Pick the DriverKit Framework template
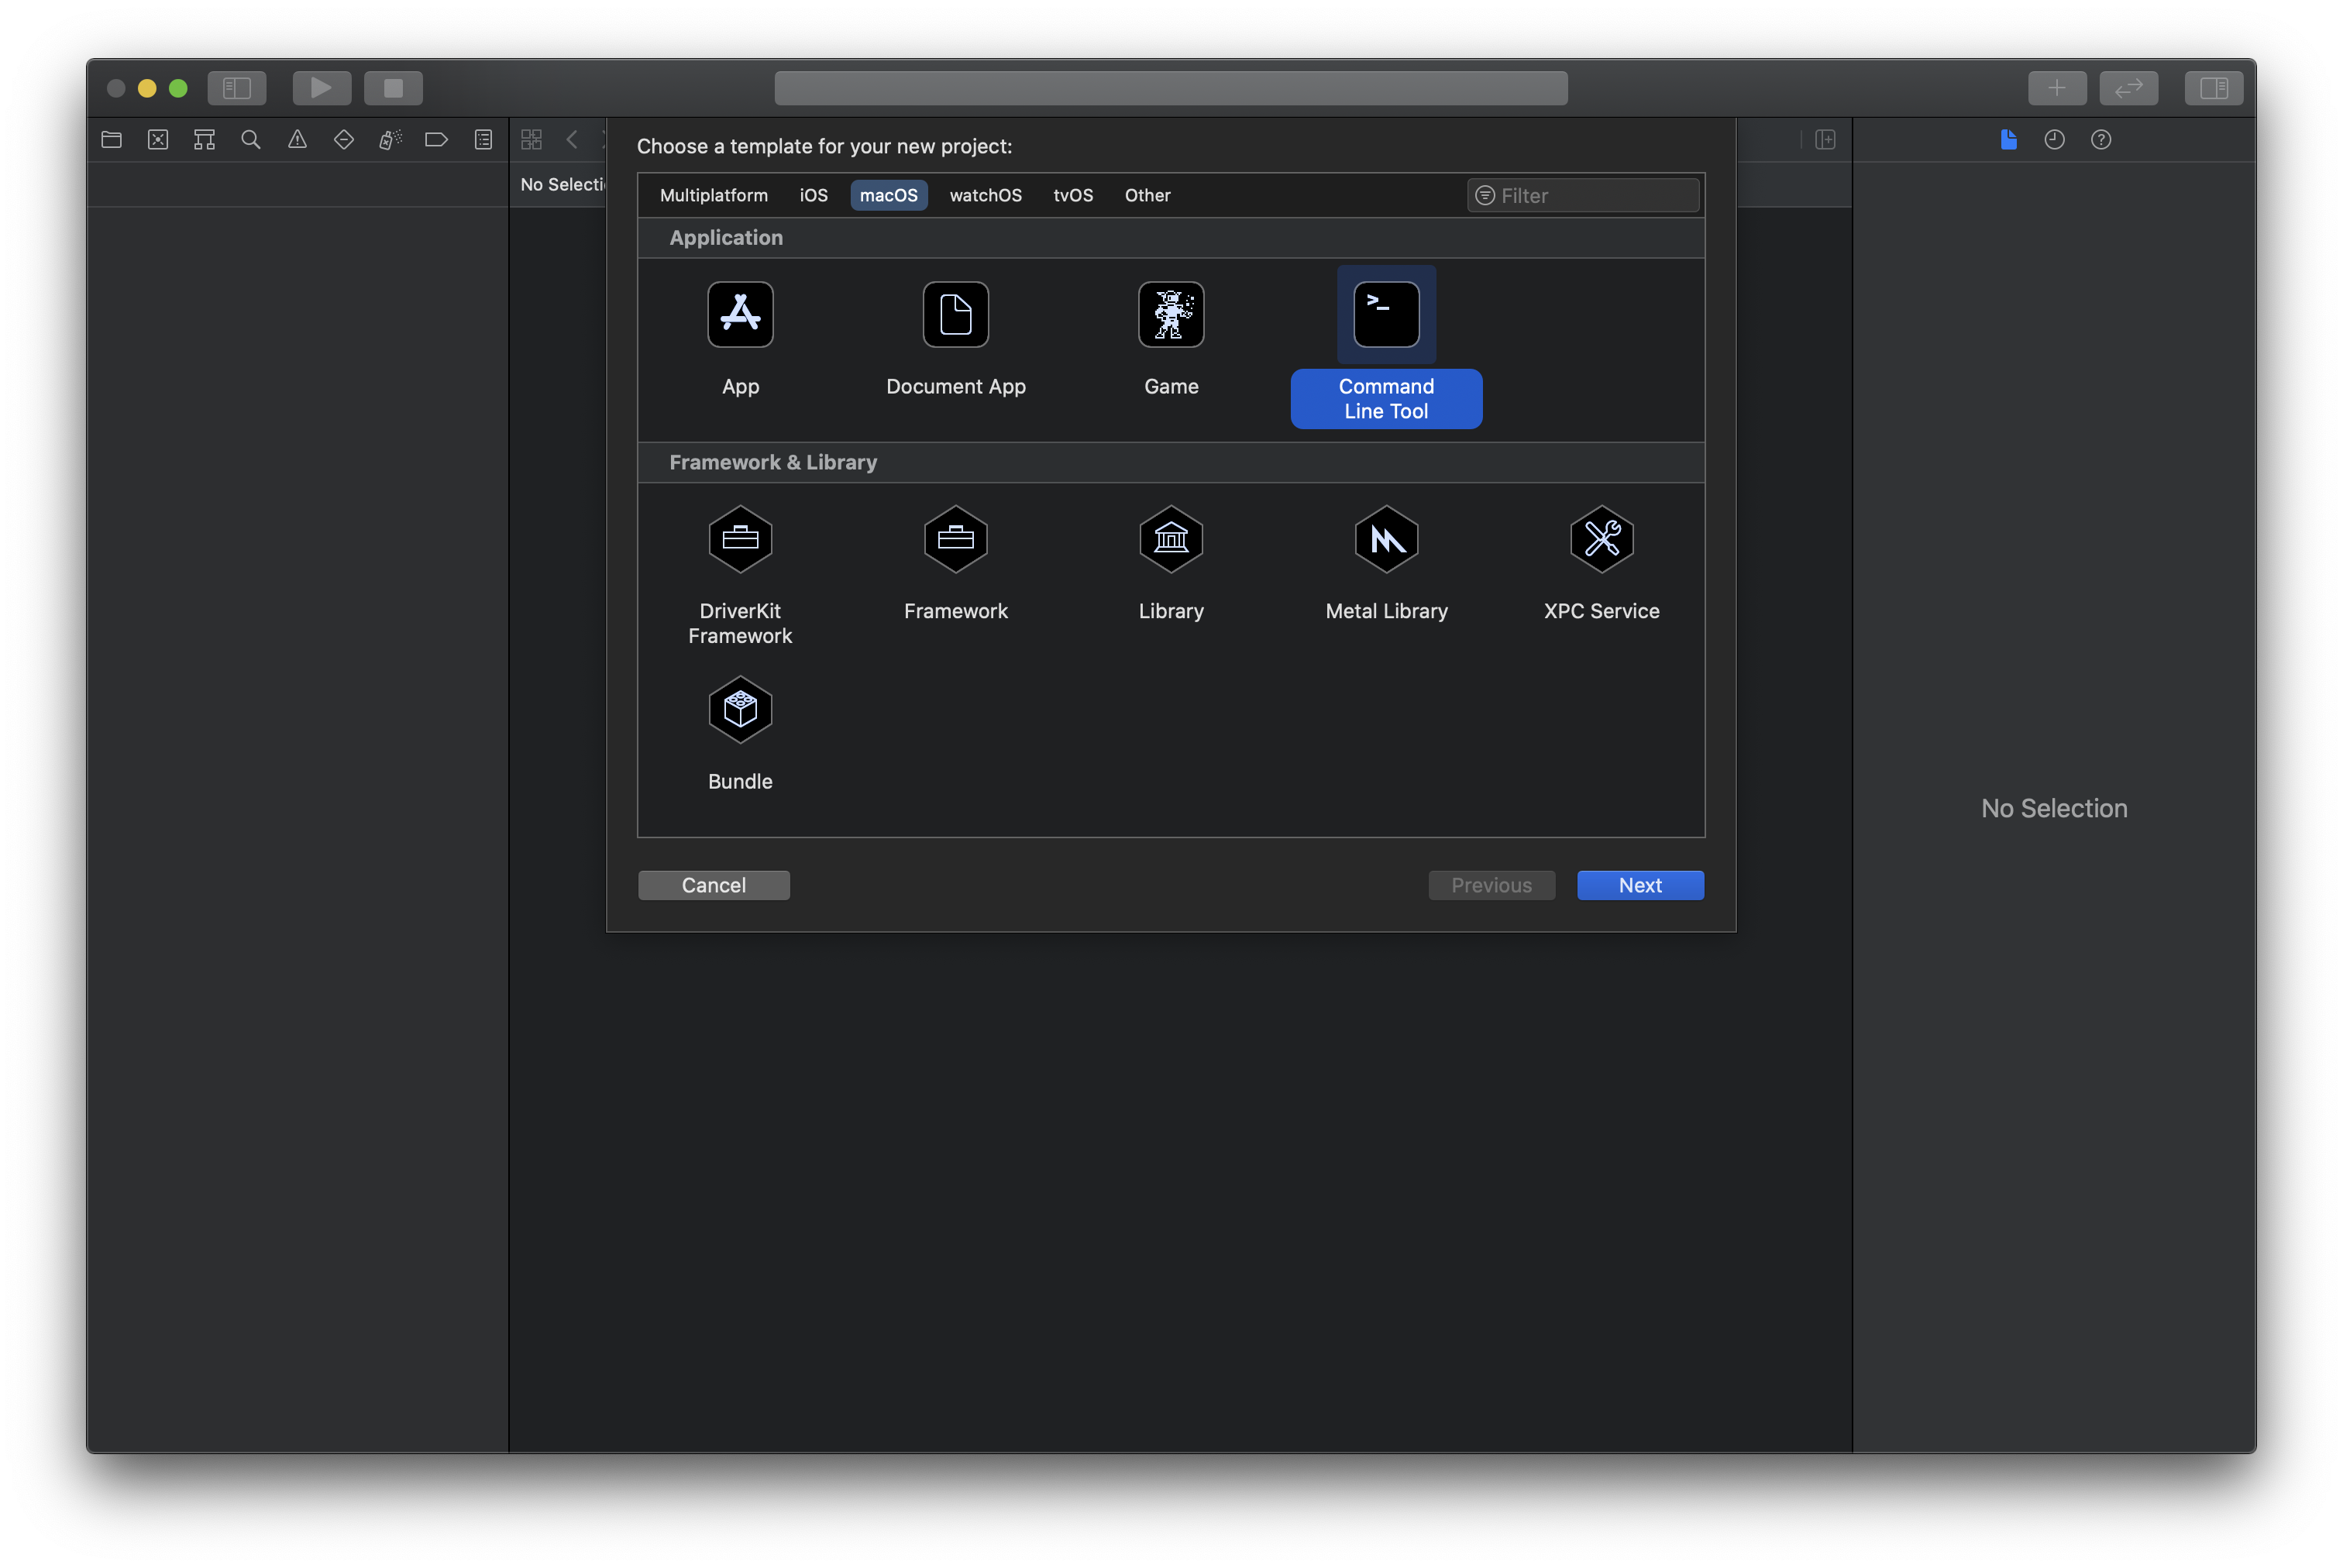This screenshot has width=2343, height=1568. coord(740,539)
